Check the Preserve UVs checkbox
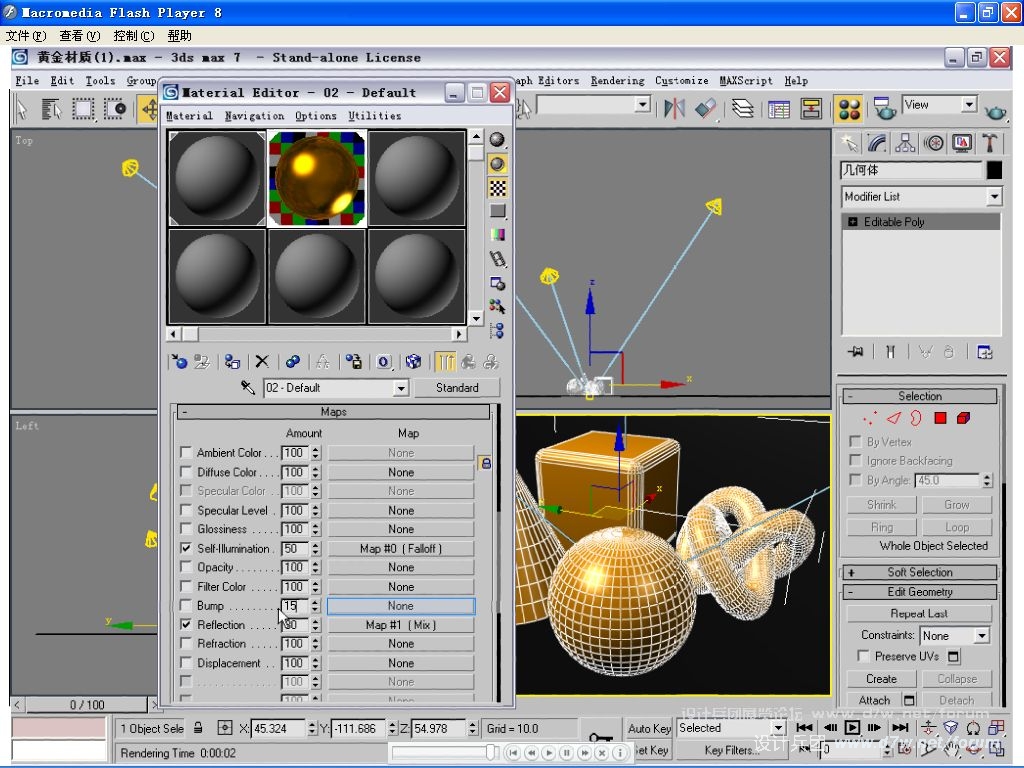Viewport: 1024px width, 768px height. point(863,656)
